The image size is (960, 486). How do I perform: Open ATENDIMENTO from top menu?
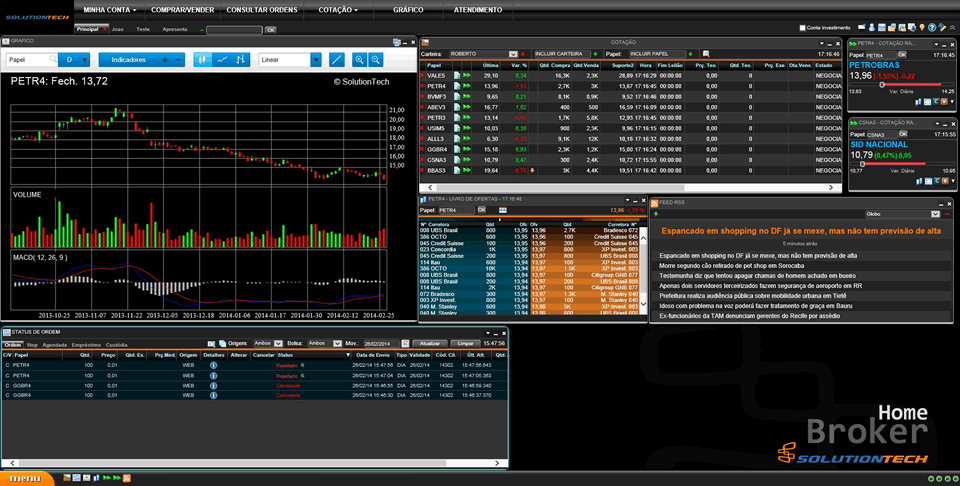pyautogui.click(x=478, y=10)
